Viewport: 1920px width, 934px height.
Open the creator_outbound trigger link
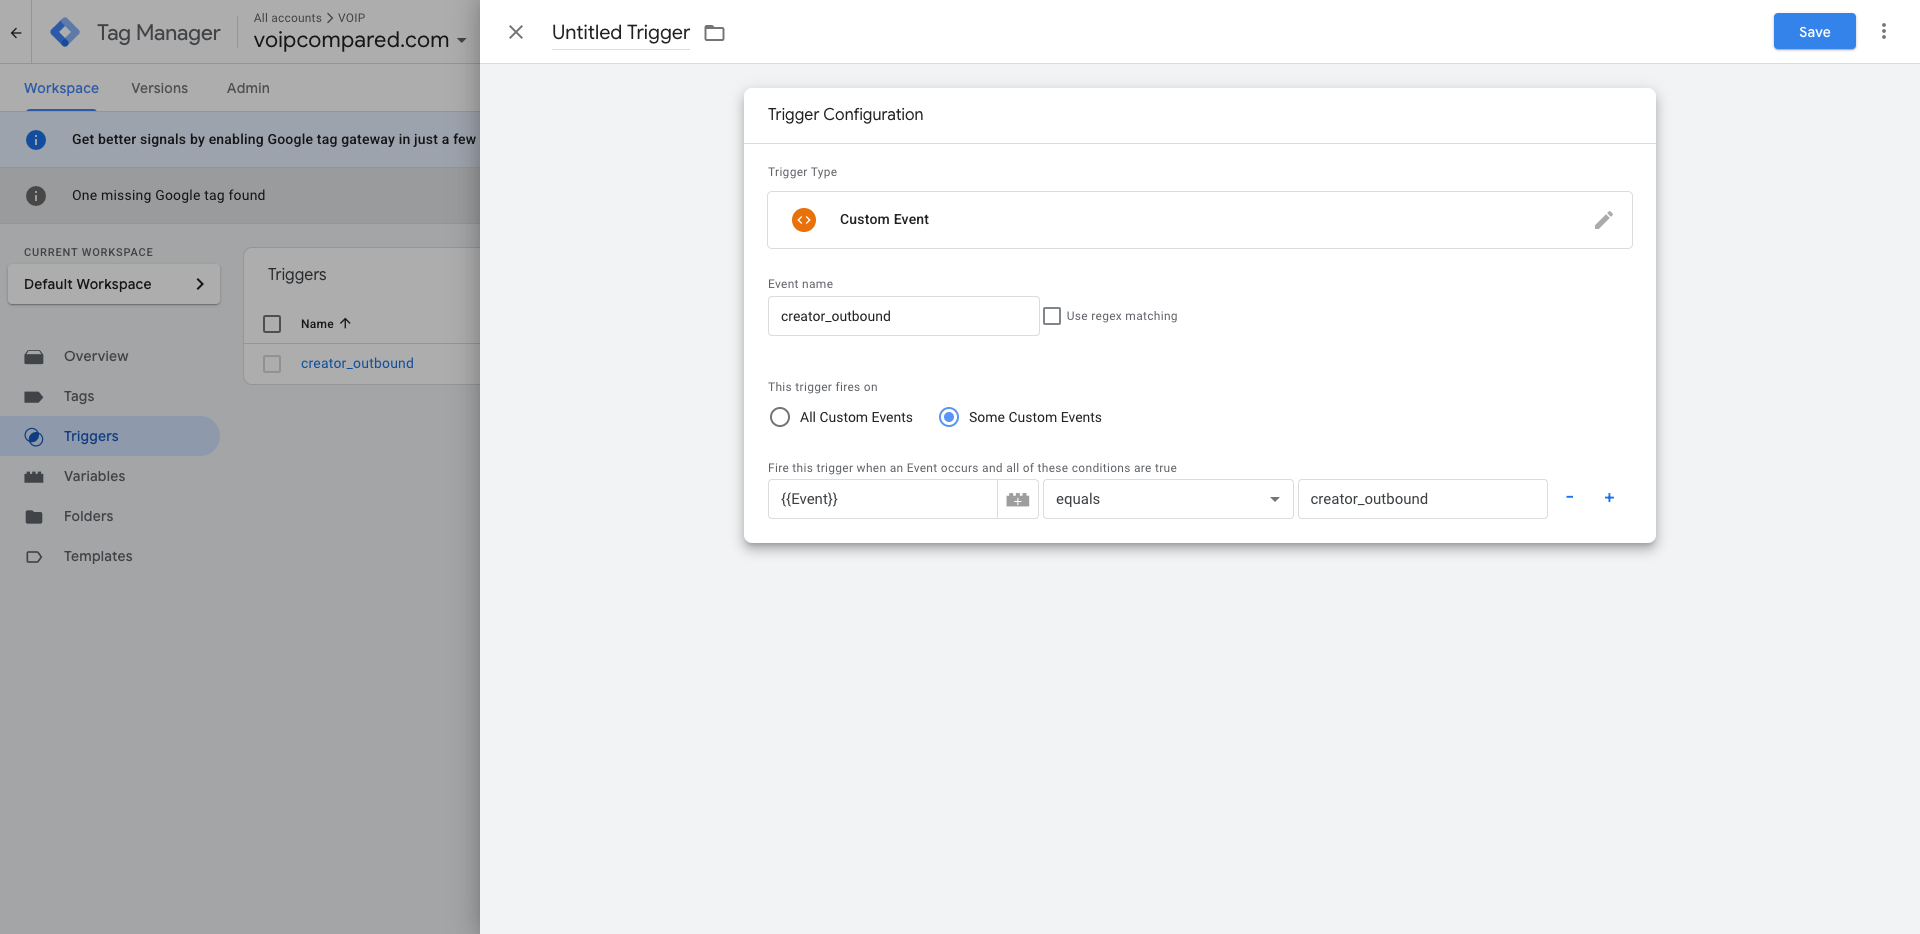pos(357,363)
